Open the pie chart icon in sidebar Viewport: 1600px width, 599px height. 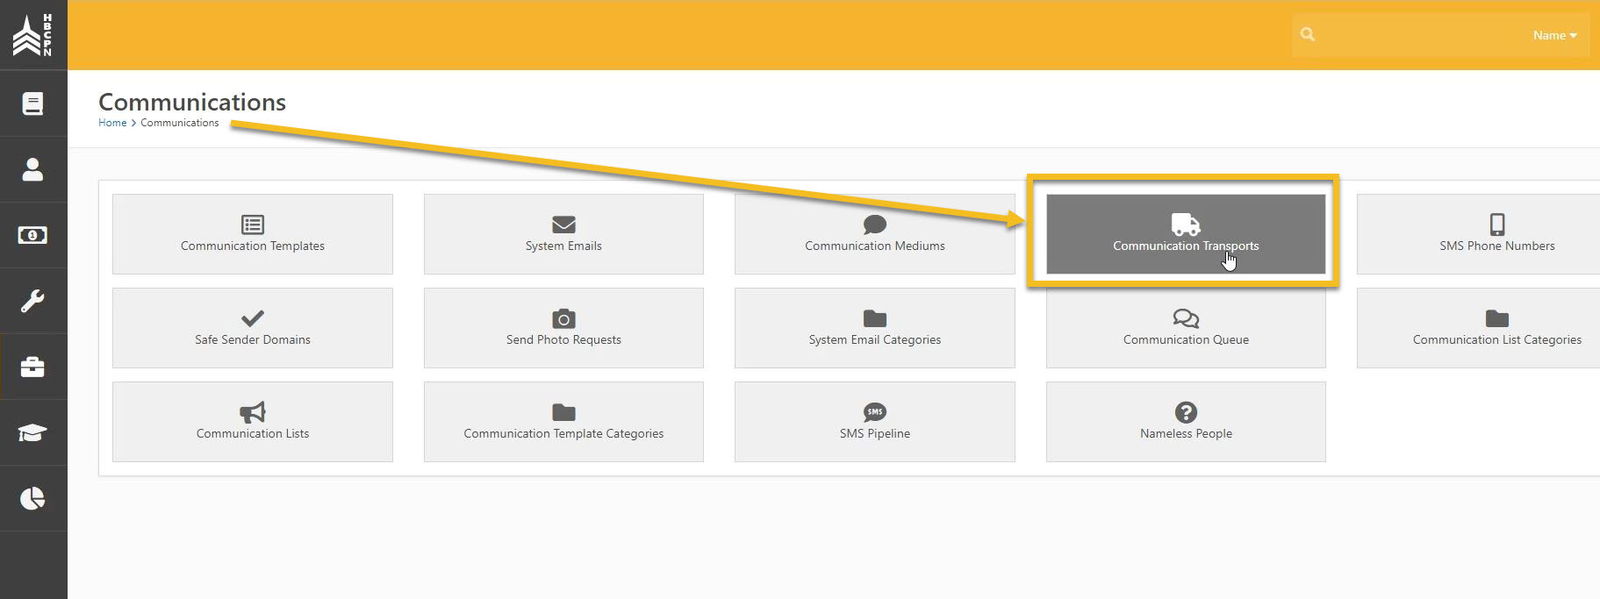click(x=33, y=498)
